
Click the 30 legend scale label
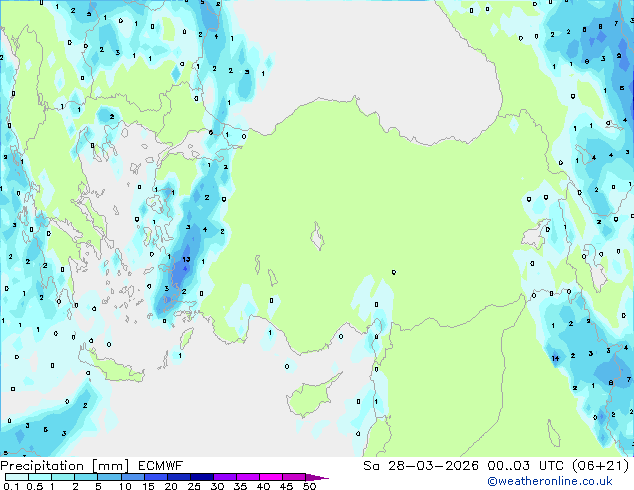tap(217, 486)
